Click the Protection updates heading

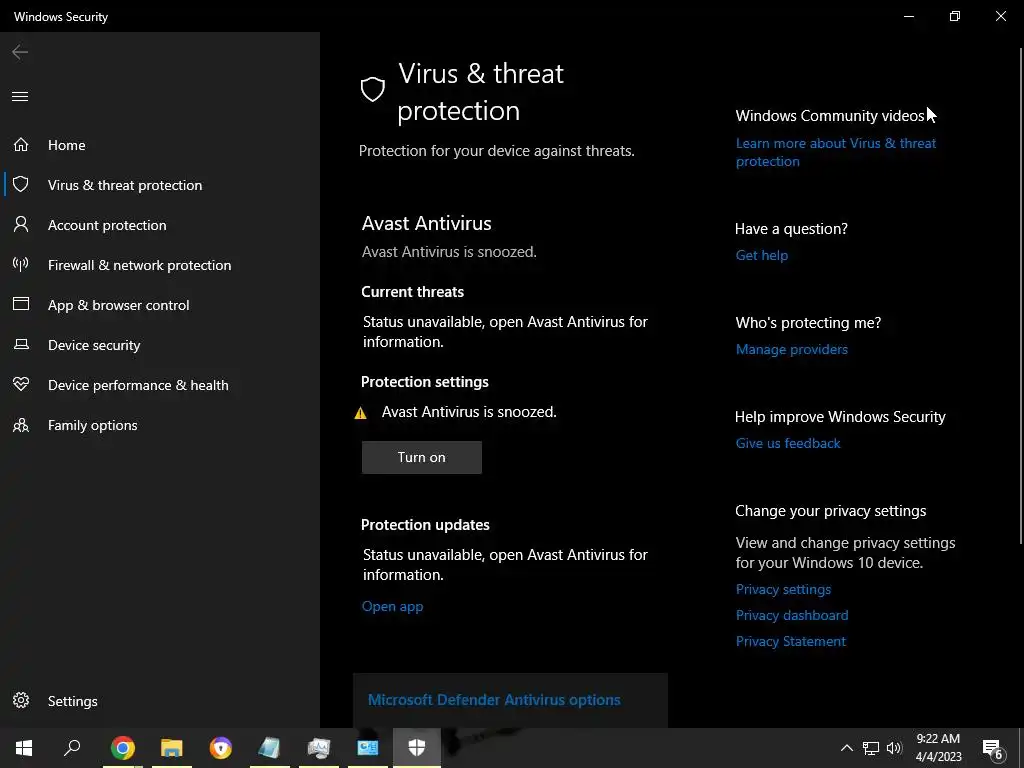click(x=425, y=525)
